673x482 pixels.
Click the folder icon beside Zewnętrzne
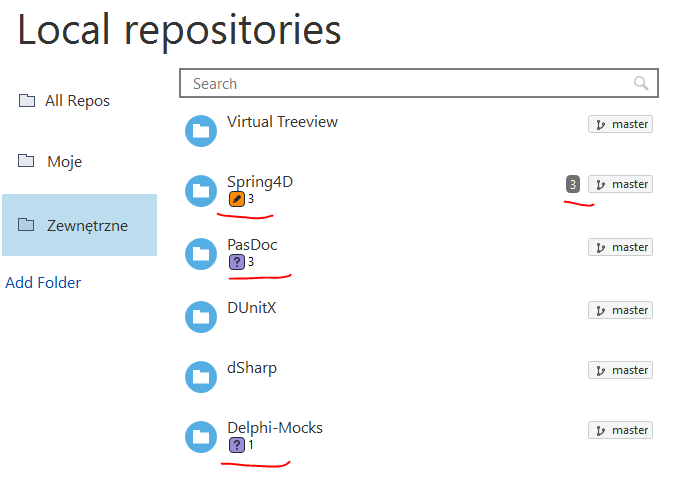[26, 224]
